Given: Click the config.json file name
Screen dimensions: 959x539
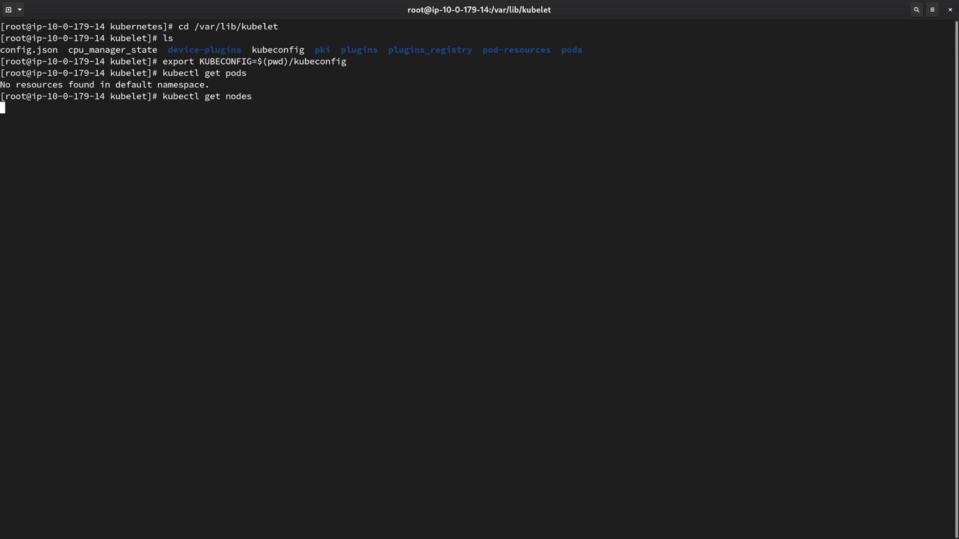Looking at the screenshot, I should pyautogui.click(x=29, y=50).
